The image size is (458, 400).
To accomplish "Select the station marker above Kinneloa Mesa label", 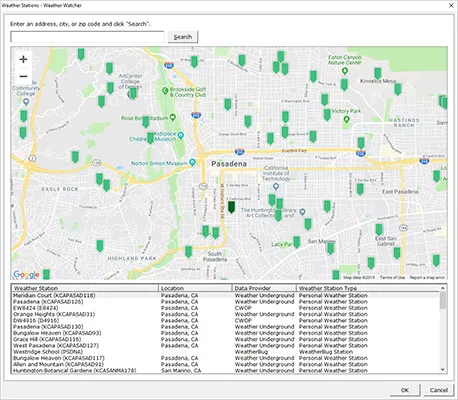I will [378, 73].
